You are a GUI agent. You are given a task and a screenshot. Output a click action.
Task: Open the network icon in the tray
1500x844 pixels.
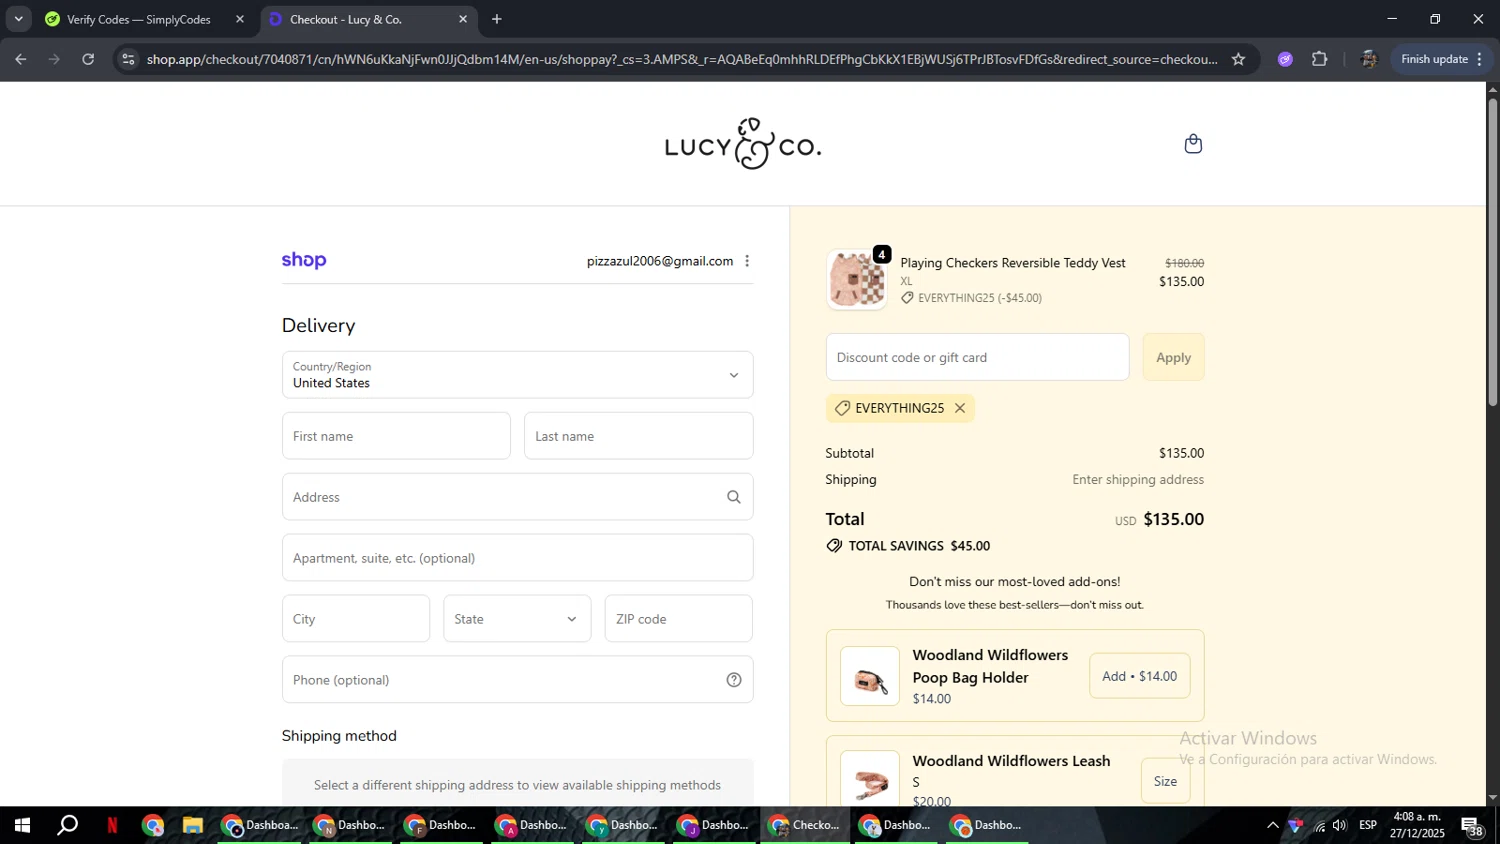coord(1319,825)
